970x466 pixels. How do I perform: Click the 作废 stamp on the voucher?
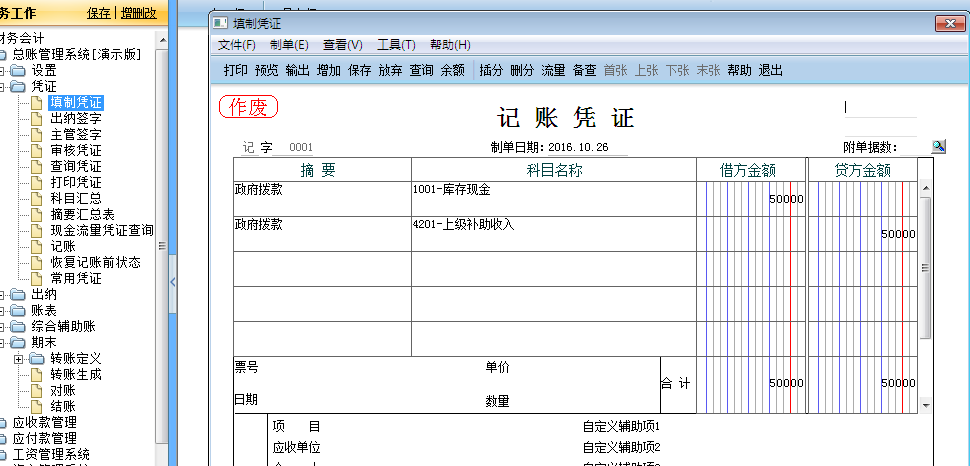coord(248,106)
